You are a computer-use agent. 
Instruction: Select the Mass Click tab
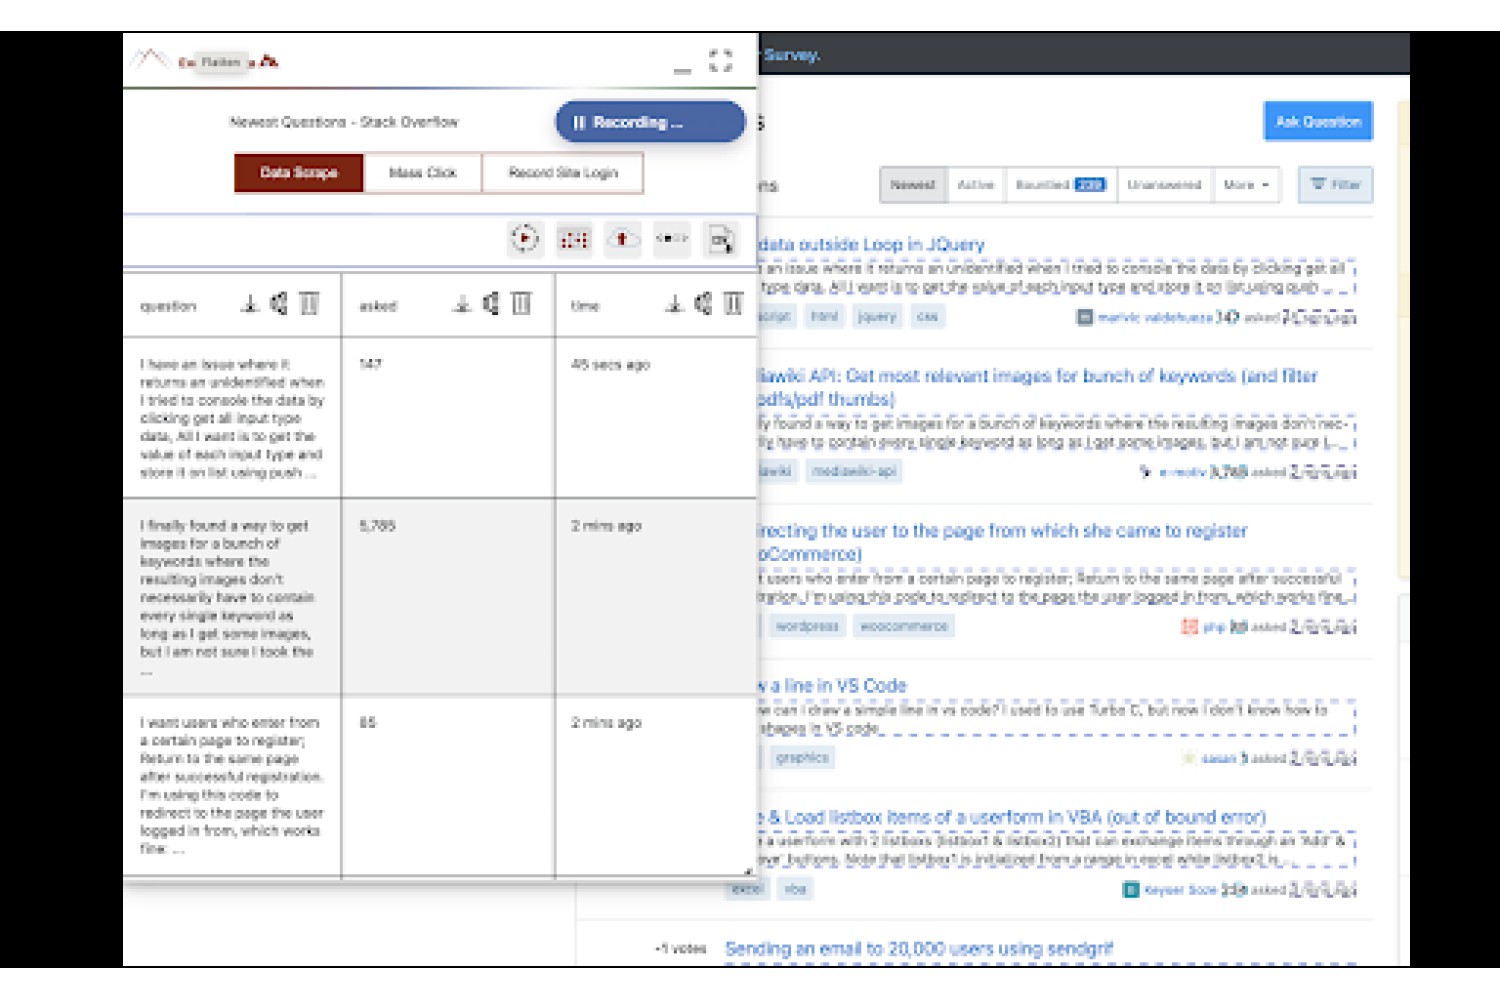coord(423,173)
